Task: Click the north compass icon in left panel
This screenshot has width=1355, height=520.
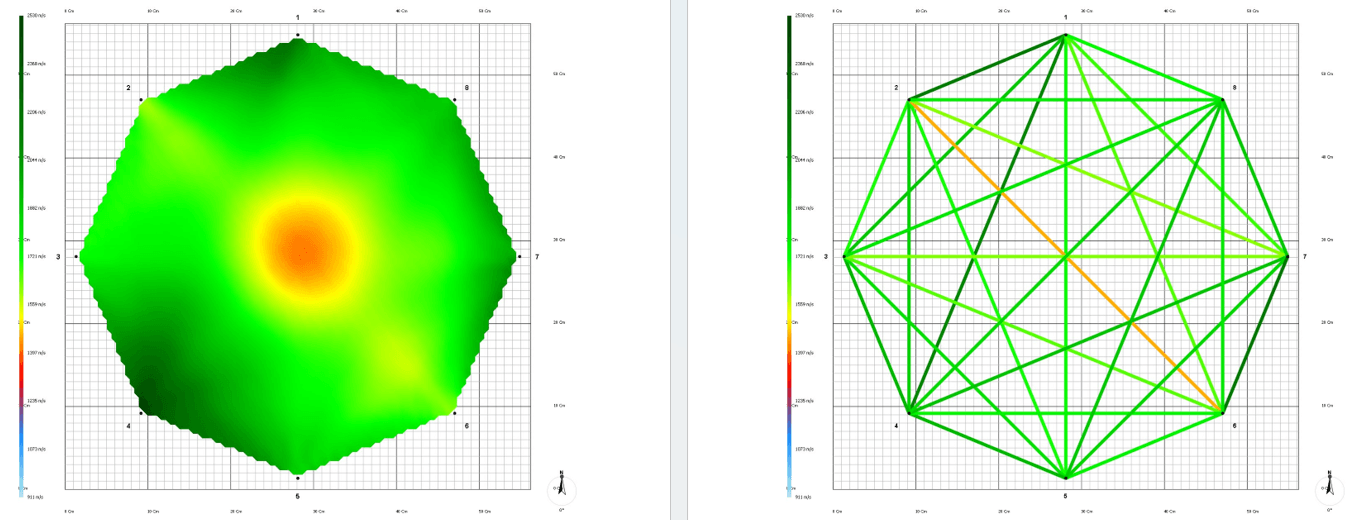Action: pyautogui.click(x=562, y=487)
